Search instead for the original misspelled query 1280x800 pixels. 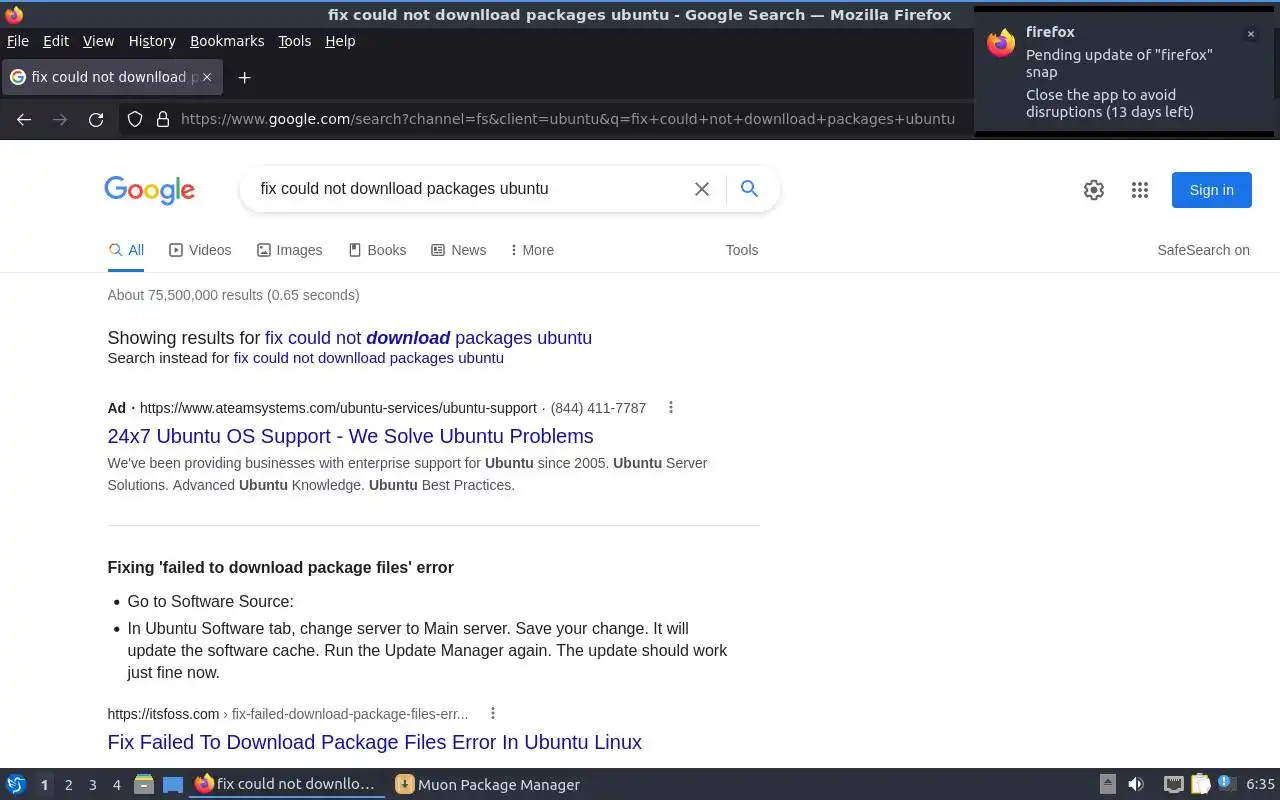pos(368,358)
